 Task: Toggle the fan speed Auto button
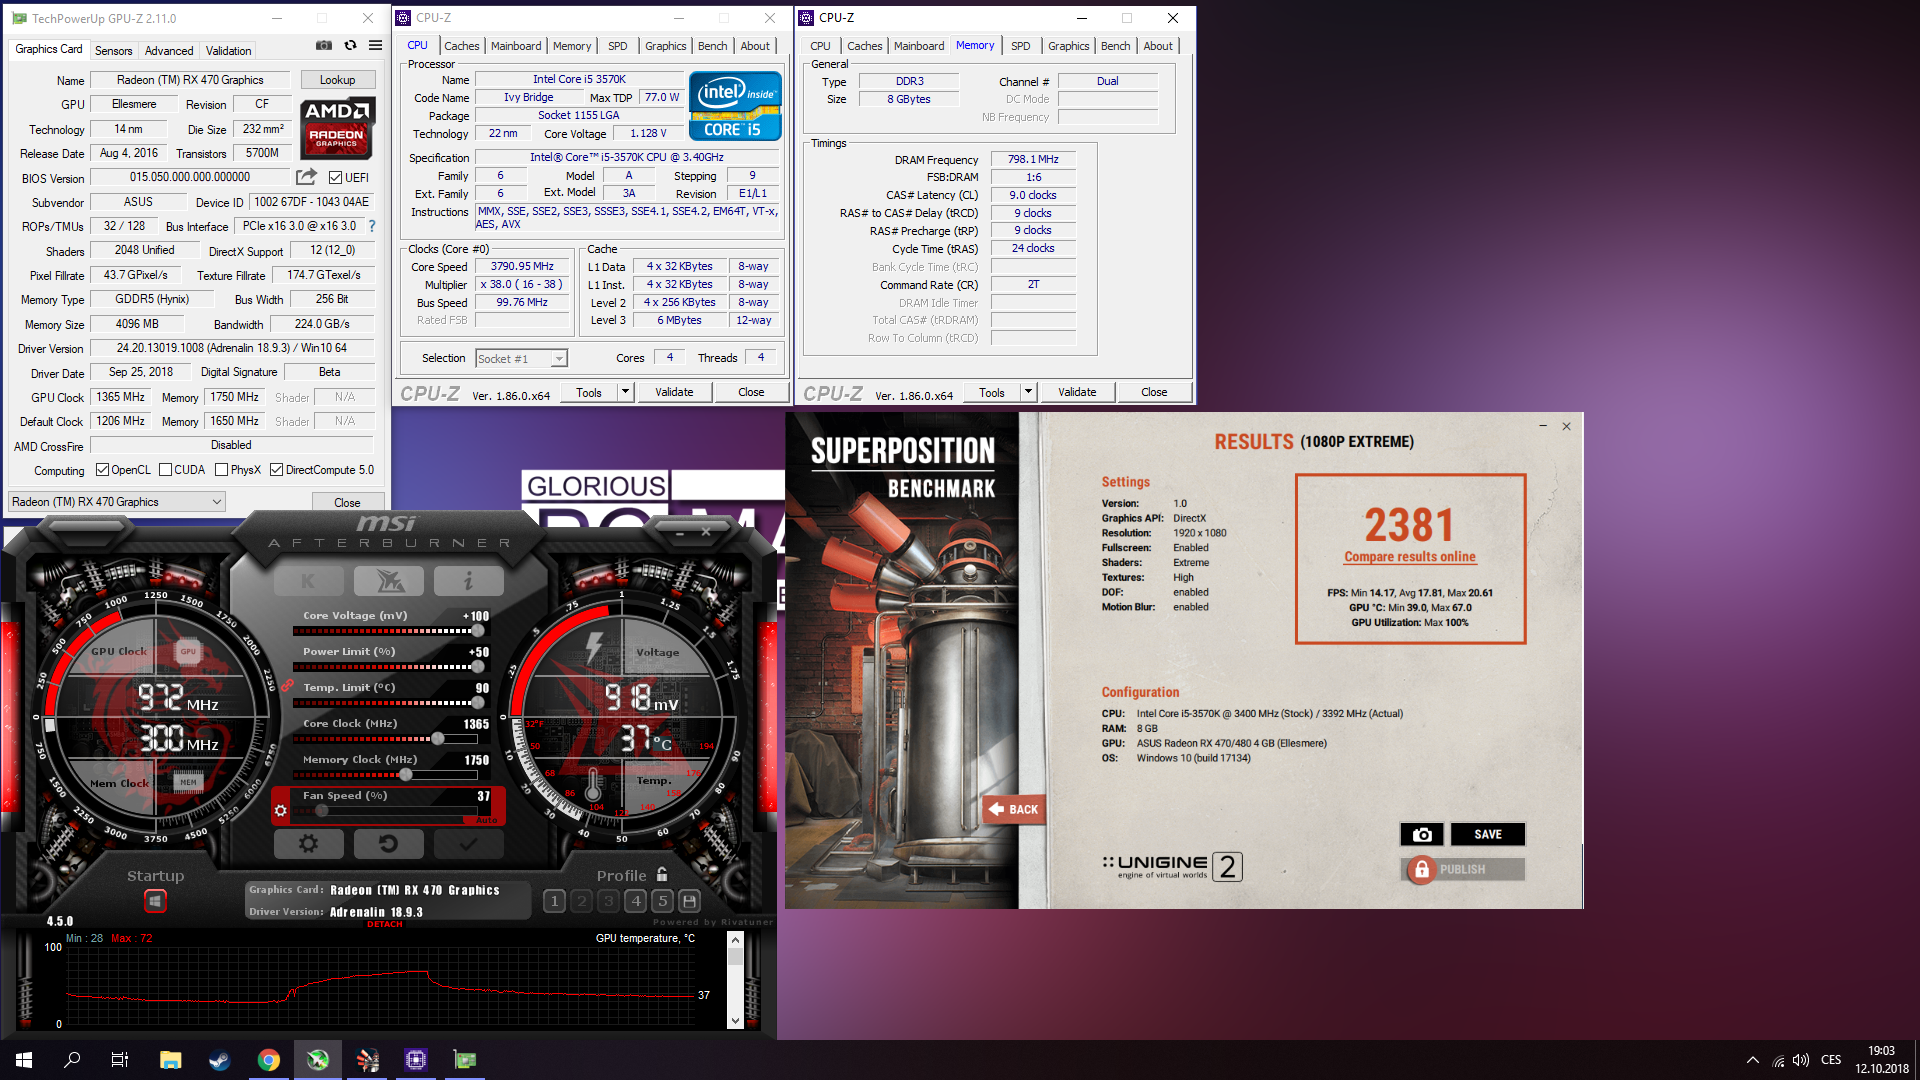click(x=486, y=821)
